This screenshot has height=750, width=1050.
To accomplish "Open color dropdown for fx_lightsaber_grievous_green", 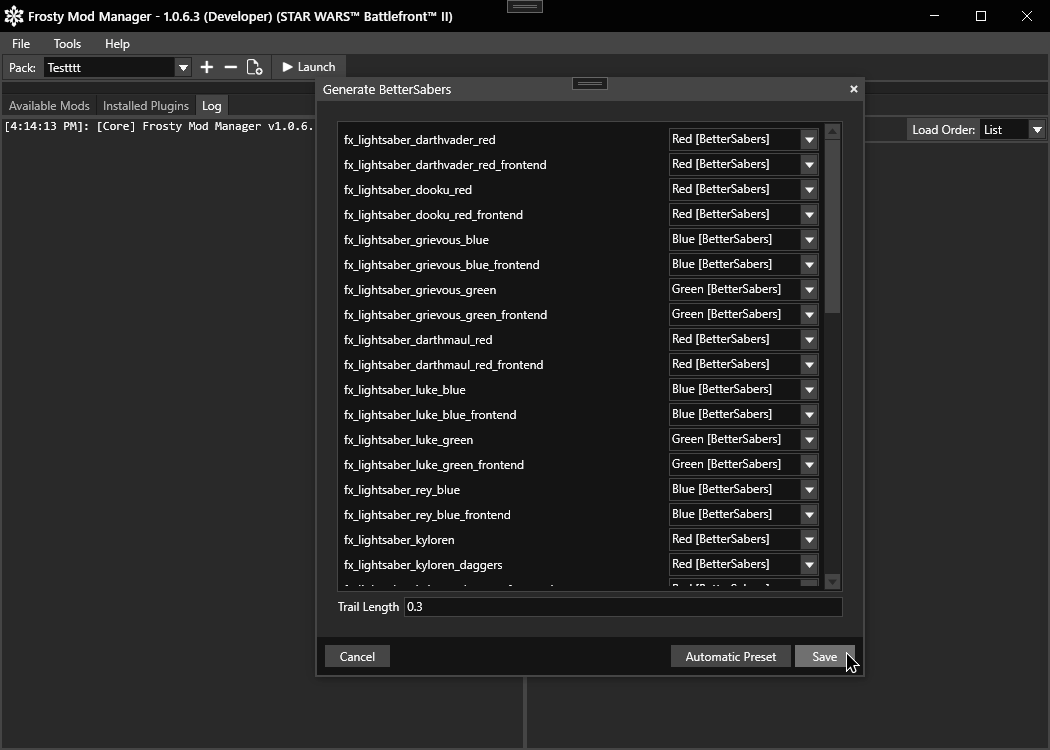I will tap(743, 289).
